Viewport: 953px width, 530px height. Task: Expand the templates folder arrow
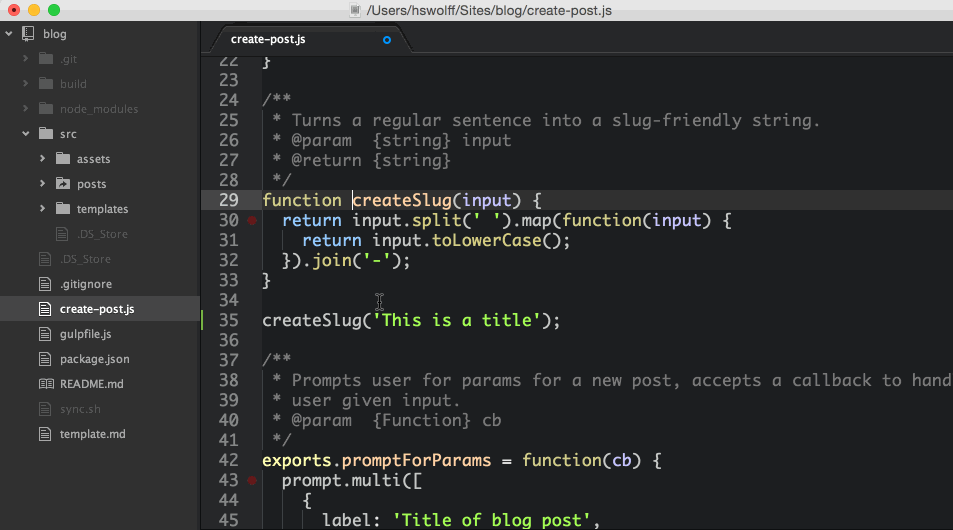tap(42, 209)
